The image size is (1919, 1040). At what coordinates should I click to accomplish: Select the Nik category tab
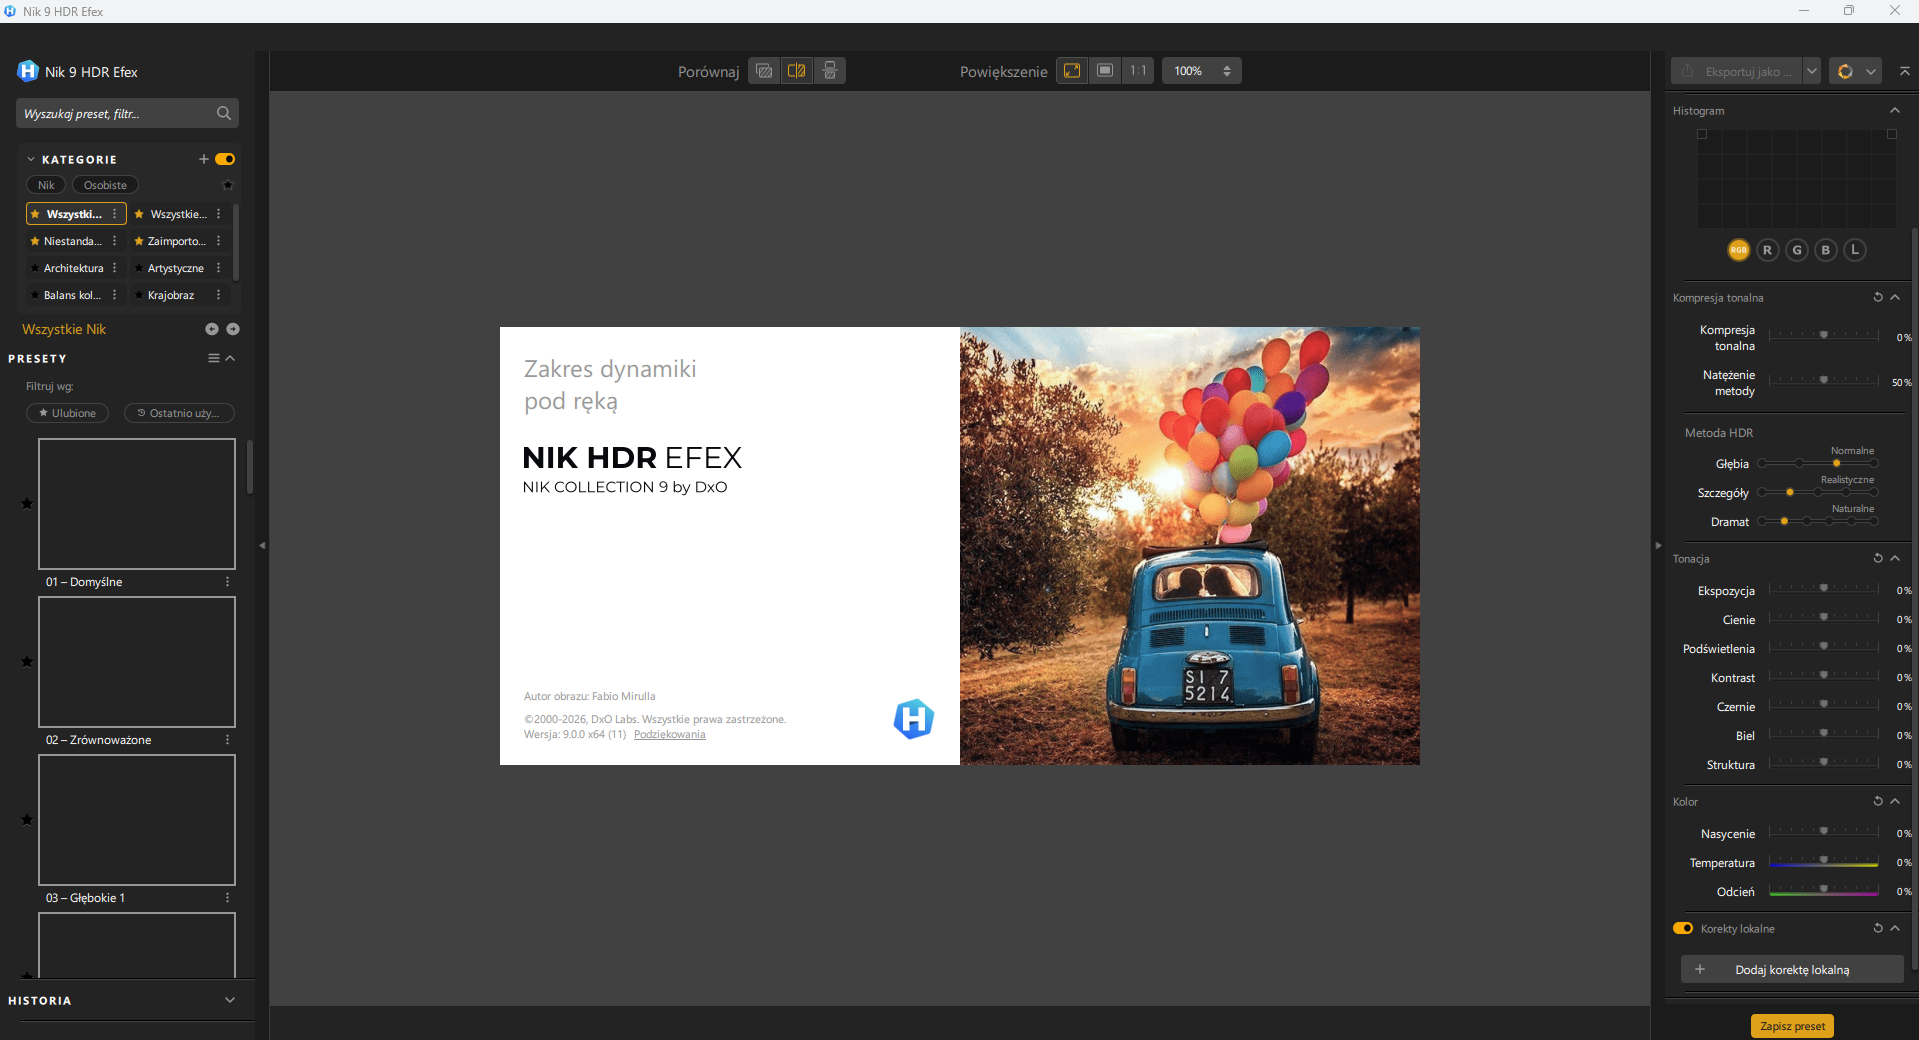click(46, 185)
